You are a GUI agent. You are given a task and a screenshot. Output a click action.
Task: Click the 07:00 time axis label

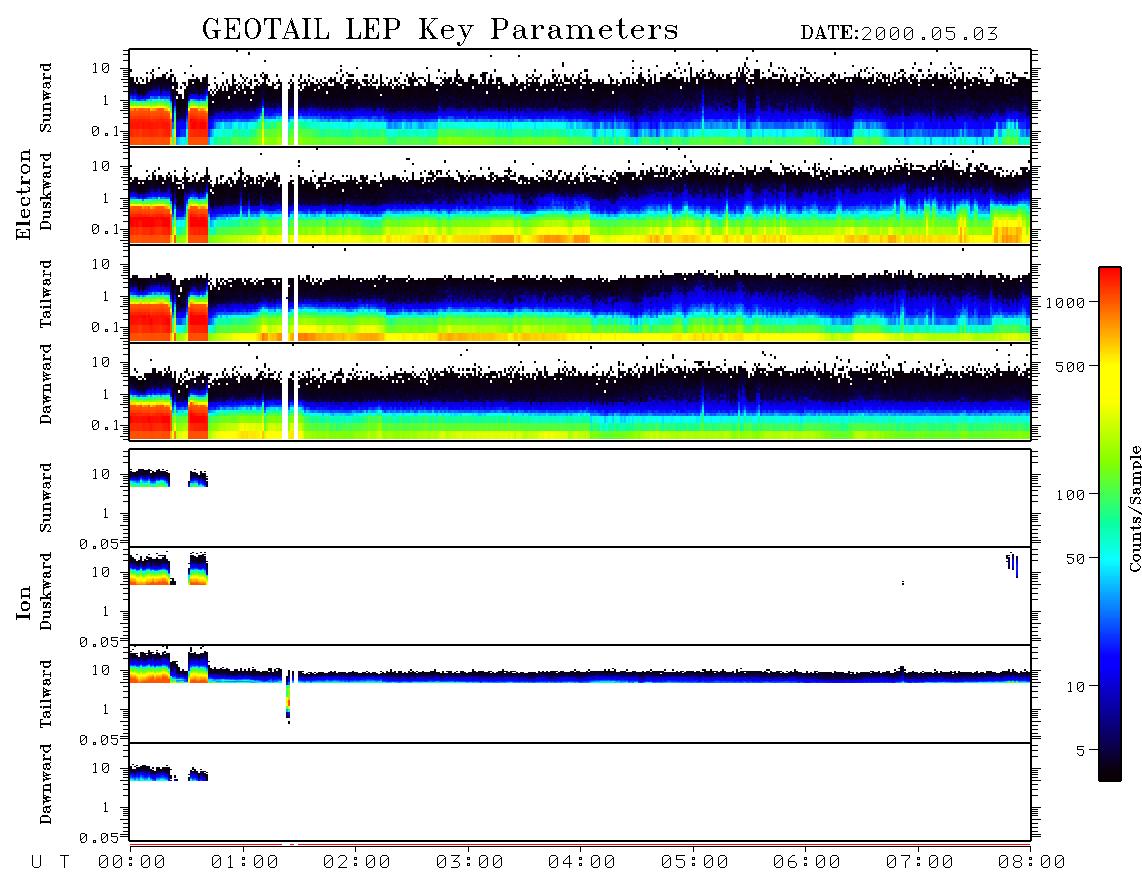click(920, 863)
